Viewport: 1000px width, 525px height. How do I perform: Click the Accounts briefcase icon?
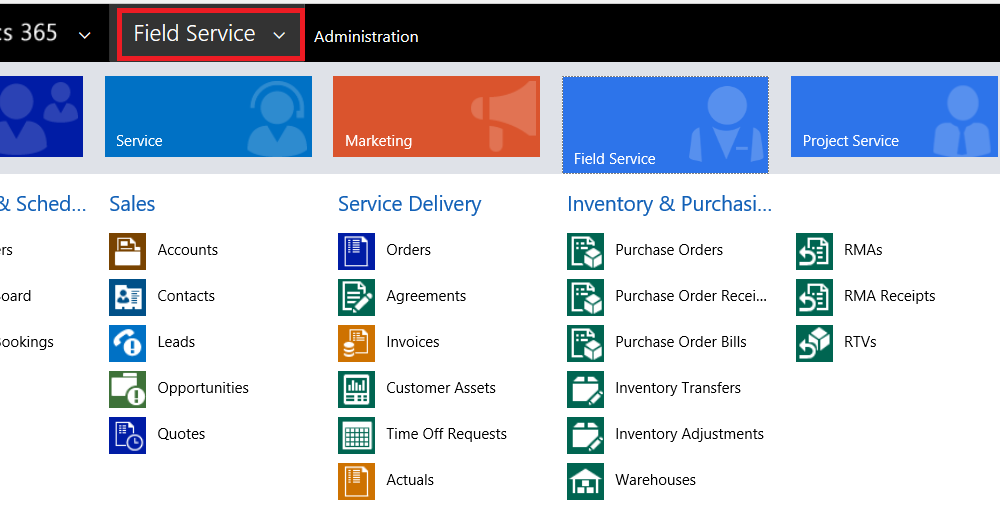(128, 251)
